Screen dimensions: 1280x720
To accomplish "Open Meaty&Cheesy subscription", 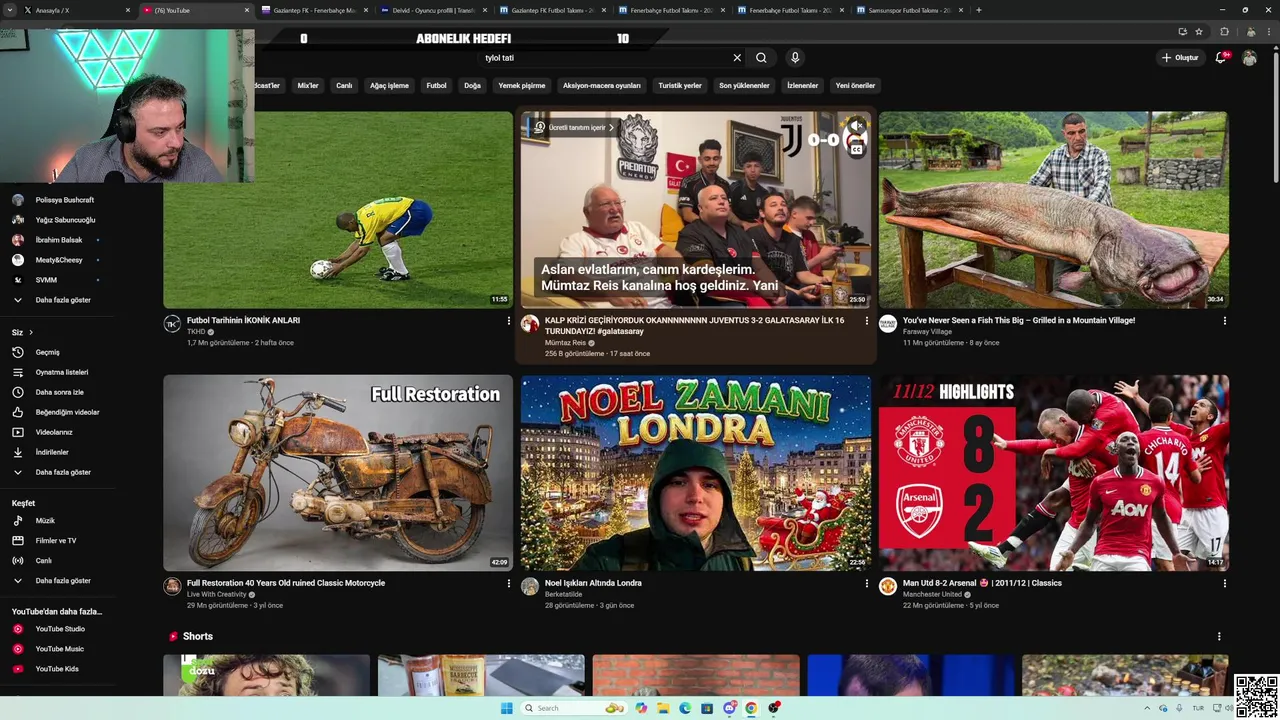I will pos(58,260).
